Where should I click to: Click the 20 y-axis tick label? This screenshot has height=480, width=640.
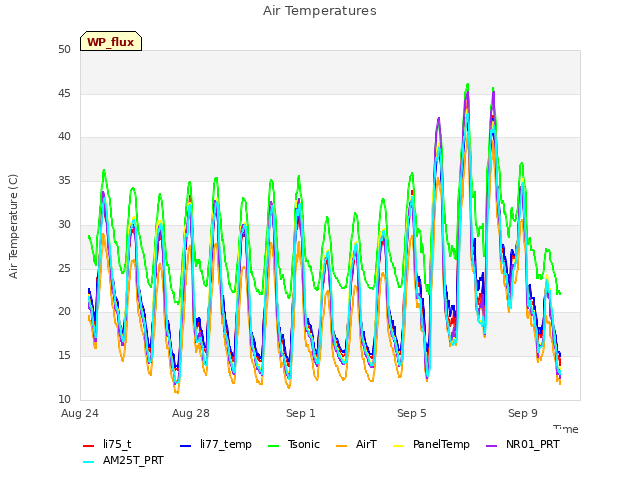64,311
